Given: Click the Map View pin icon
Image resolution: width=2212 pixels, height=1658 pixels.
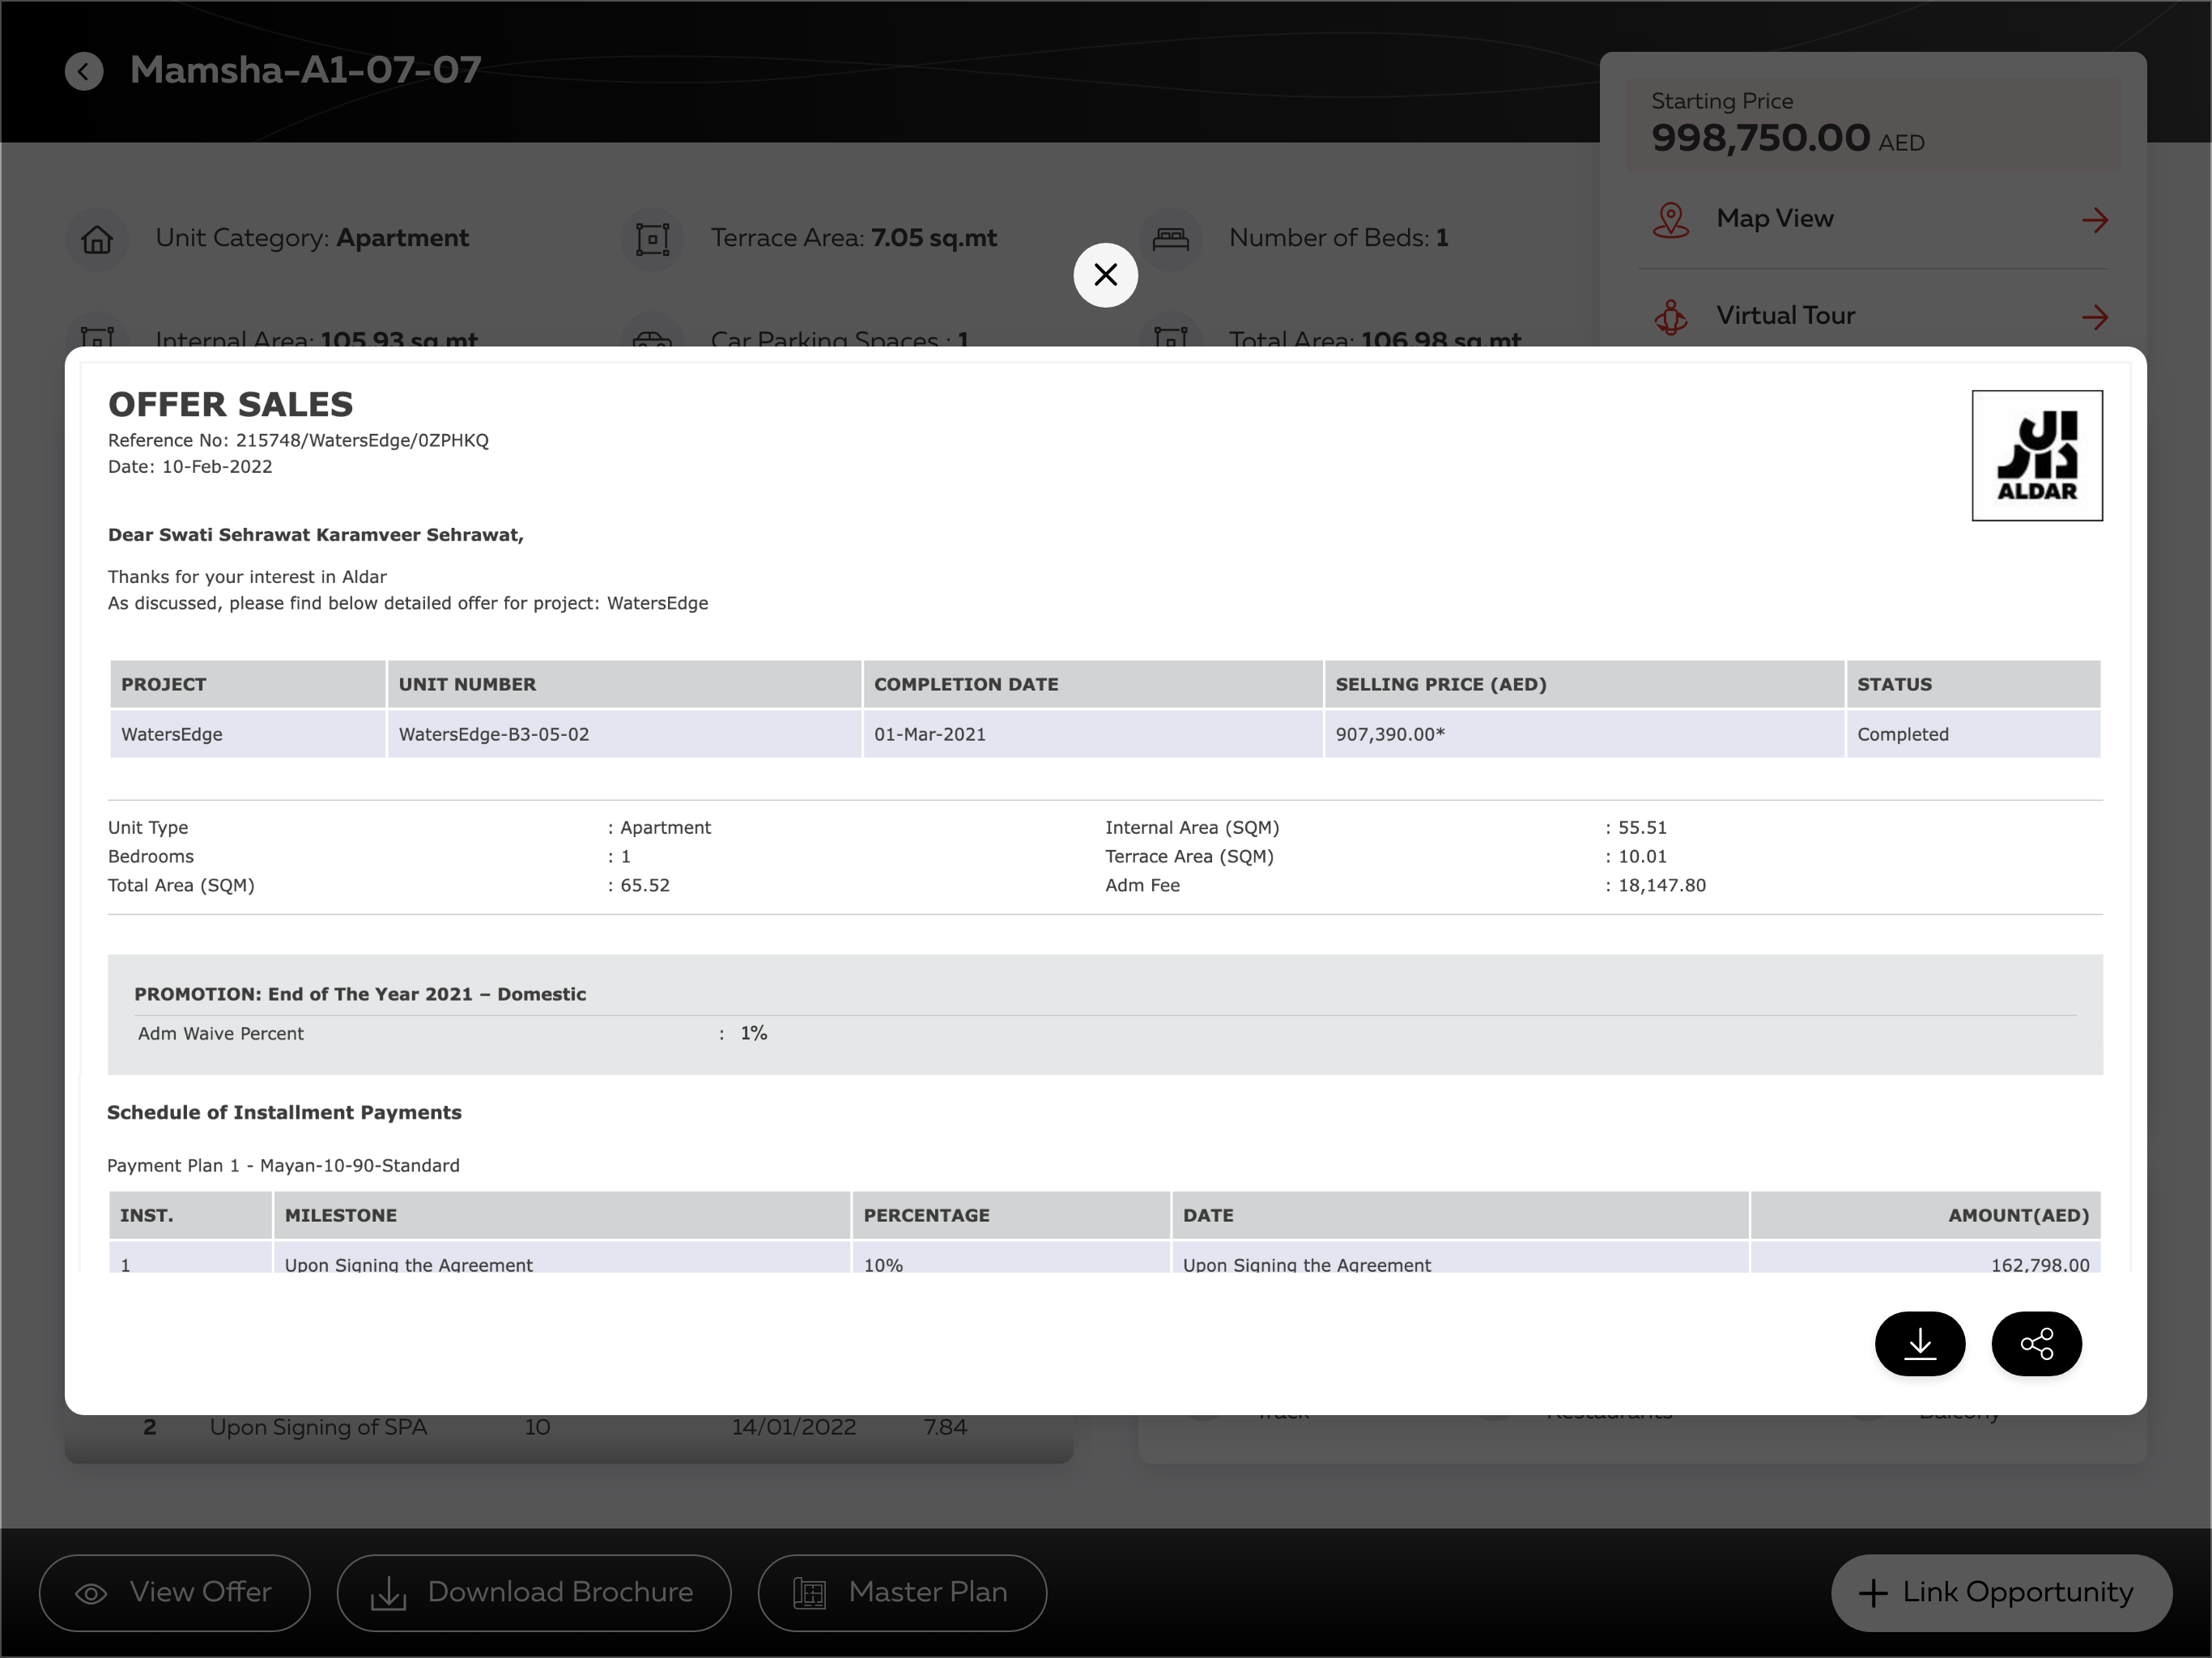Looking at the screenshot, I should (x=1670, y=220).
